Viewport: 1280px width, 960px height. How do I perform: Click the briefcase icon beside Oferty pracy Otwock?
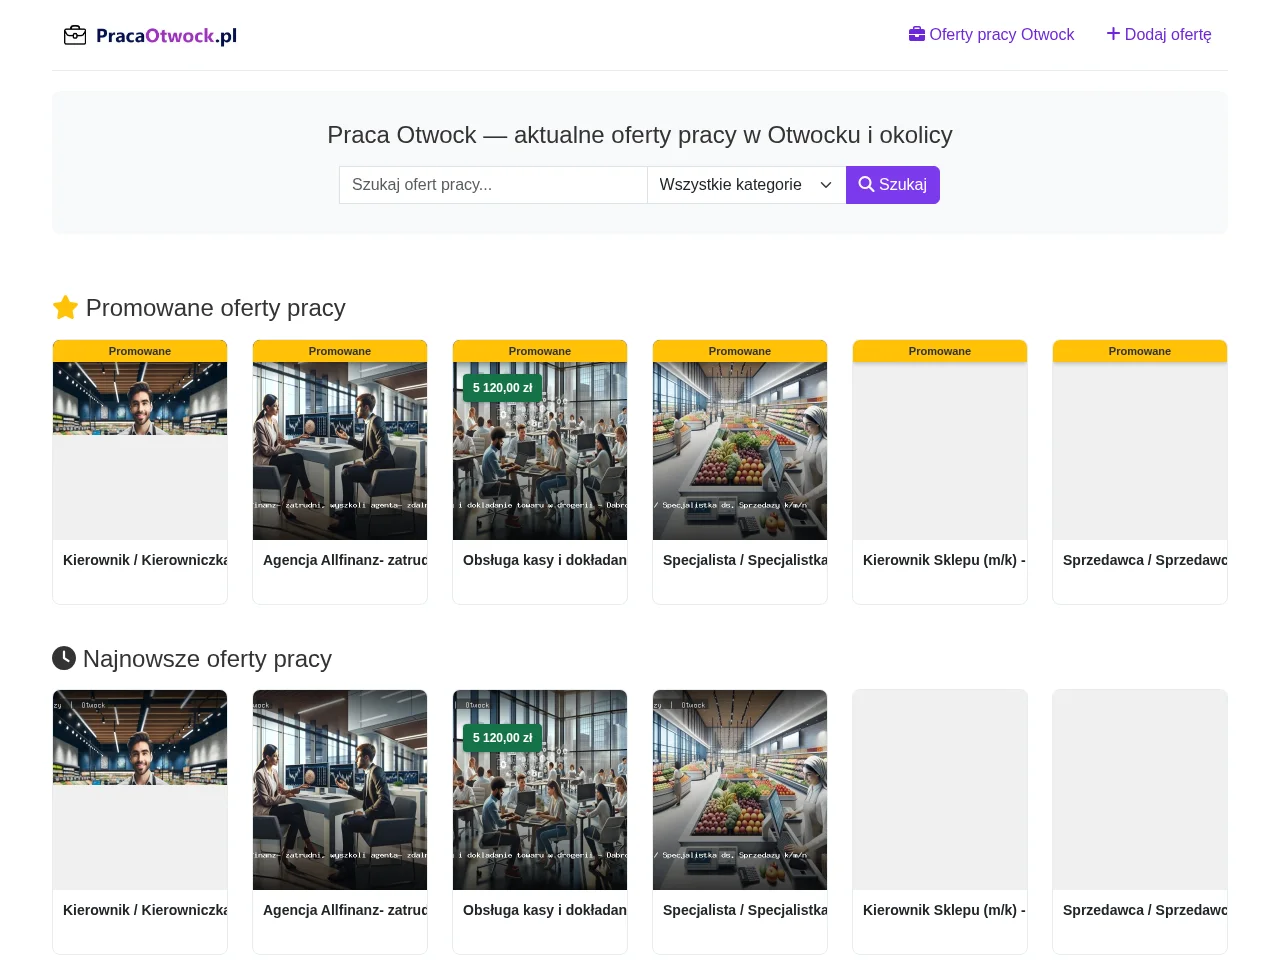click(x=917, y=34)
